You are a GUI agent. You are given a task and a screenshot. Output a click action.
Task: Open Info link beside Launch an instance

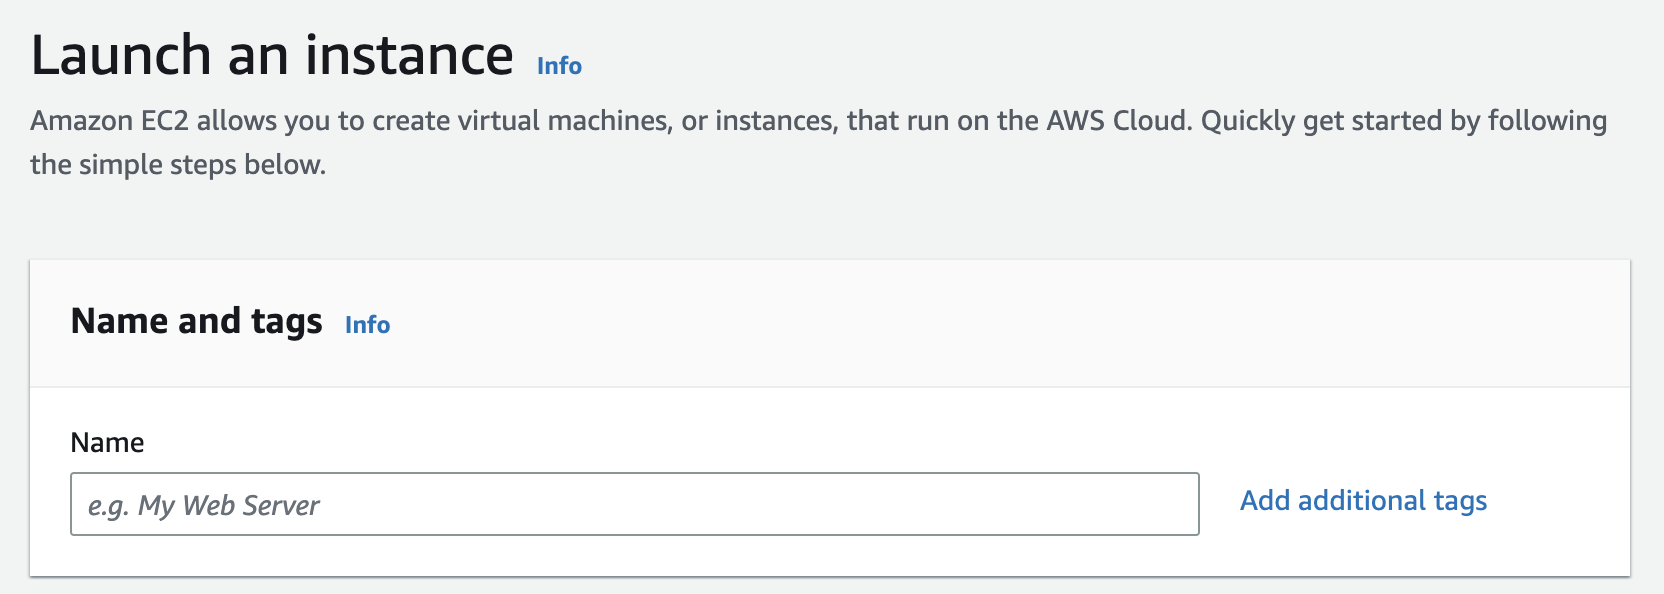pyautogui.click(x=559, y=66)
